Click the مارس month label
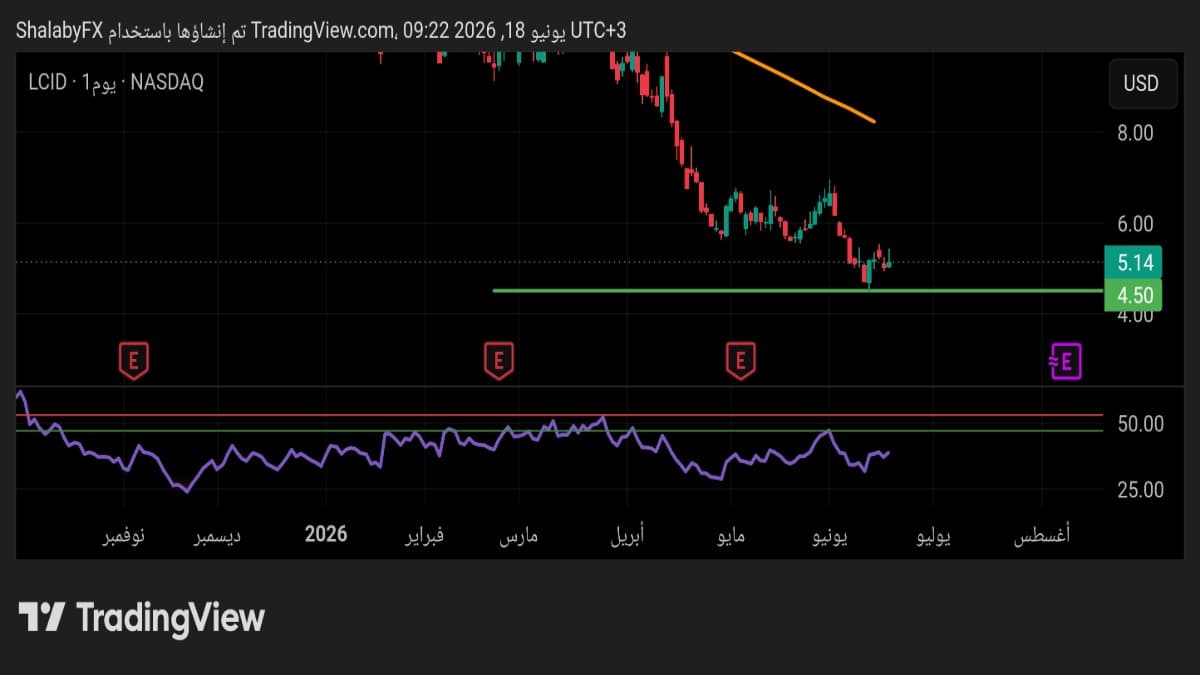This screenshot has height=675, width=1200. (x=518, y=536)
